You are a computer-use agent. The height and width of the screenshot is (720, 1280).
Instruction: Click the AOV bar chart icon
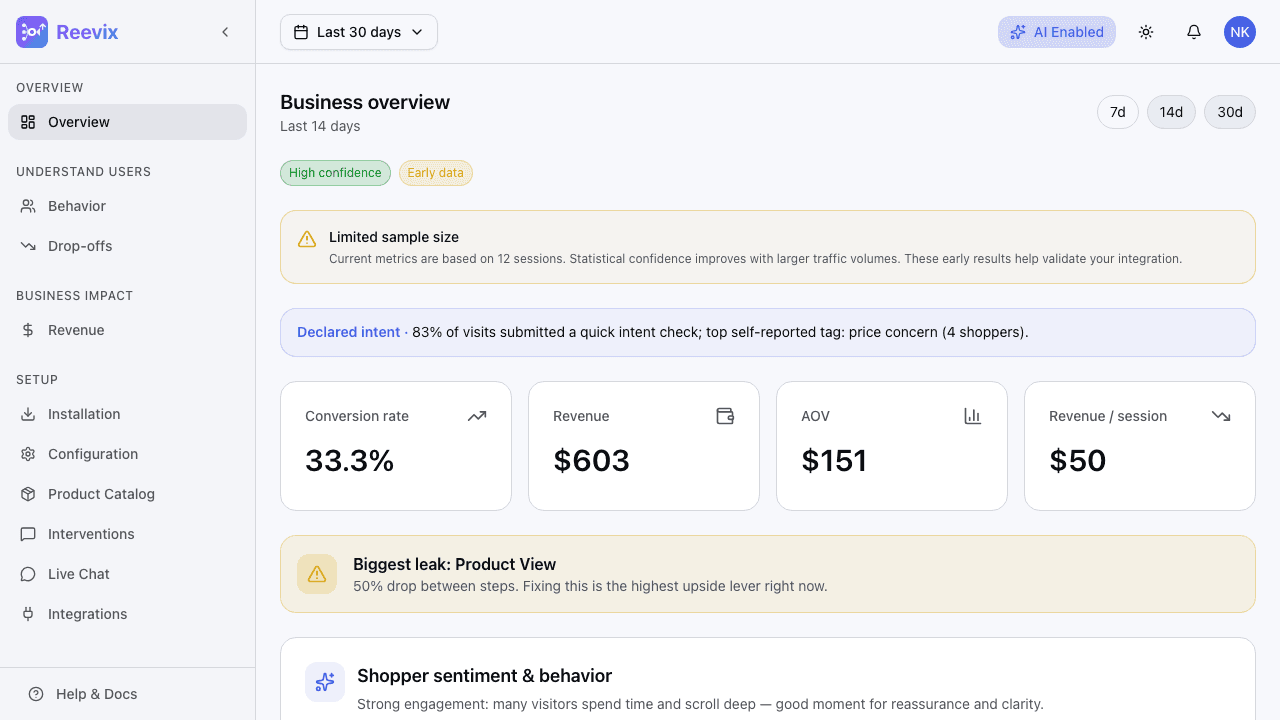coord(972,416)
